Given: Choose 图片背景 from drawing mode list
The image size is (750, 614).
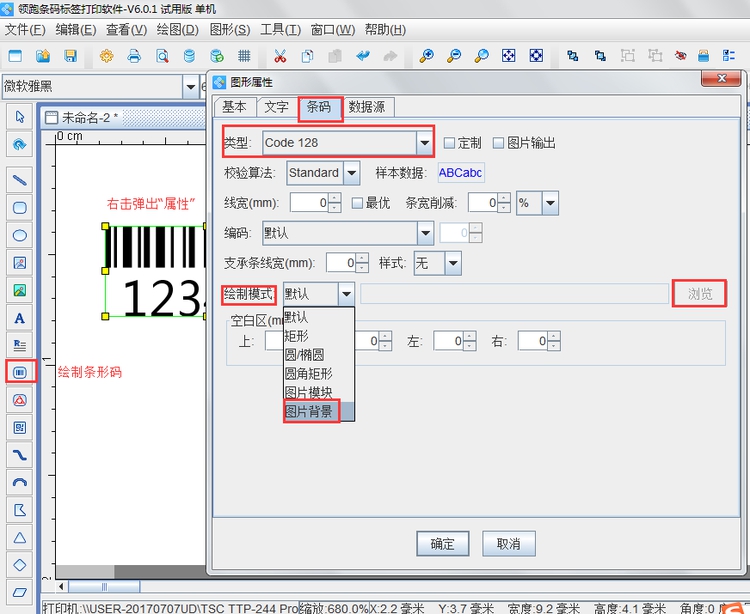Looking at the screenshot, I should (x=309, y=411).
